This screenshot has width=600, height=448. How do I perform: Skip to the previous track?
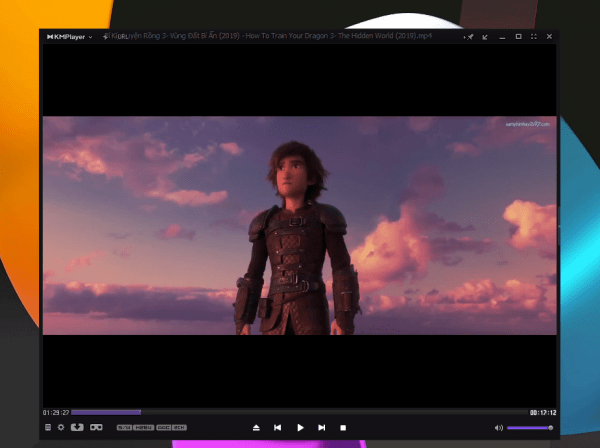coord(278,428)
